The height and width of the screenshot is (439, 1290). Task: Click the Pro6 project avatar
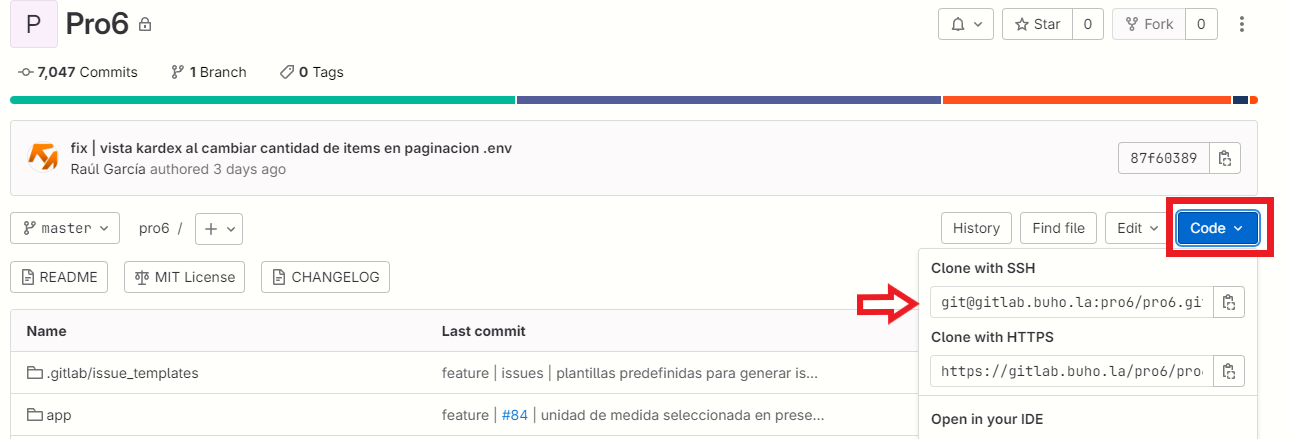click(x=34, y=24)
